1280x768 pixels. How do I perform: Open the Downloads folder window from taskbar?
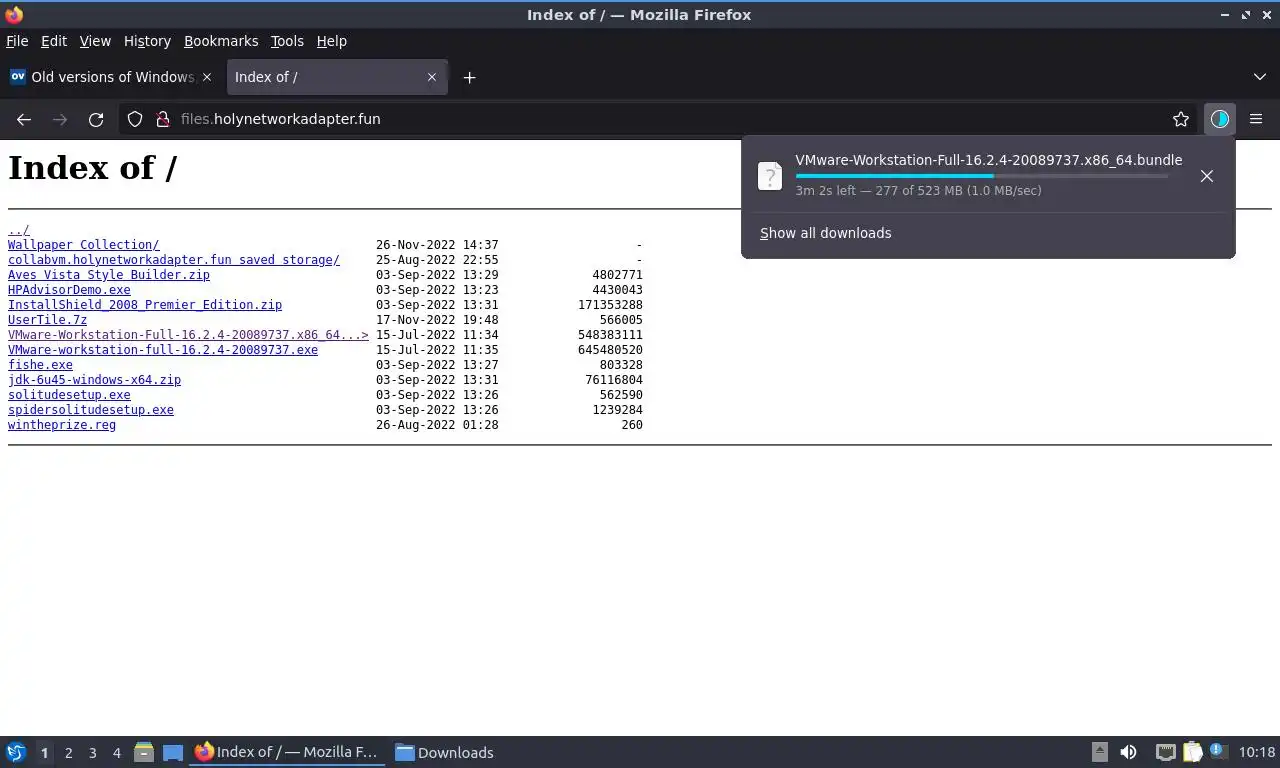pyautogui.click(x=444, y=752)
